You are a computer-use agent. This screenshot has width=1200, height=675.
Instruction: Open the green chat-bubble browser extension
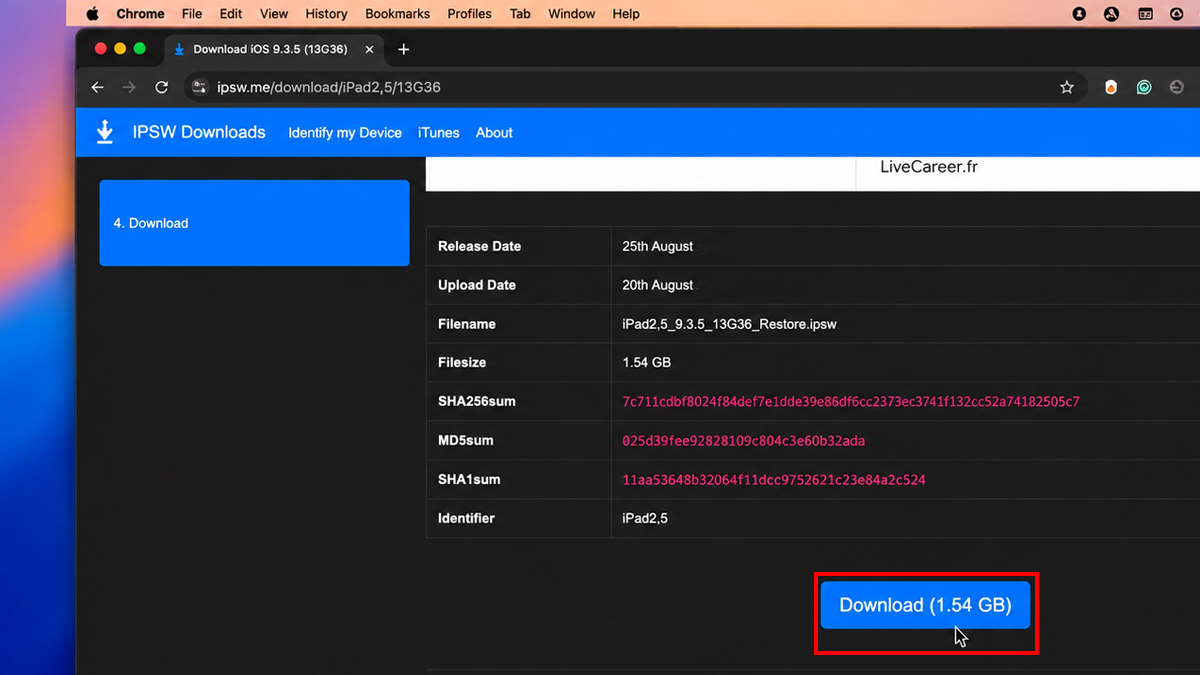(x=1144, y=87)
